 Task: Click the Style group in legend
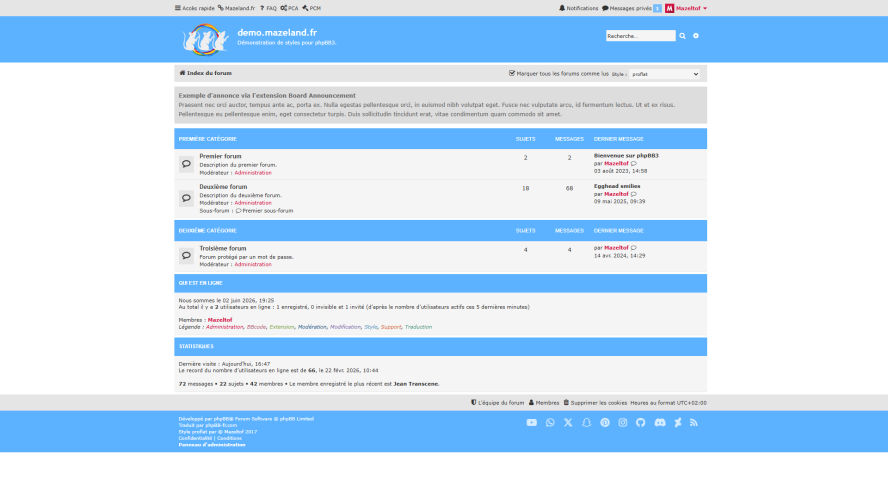[370, 327]
